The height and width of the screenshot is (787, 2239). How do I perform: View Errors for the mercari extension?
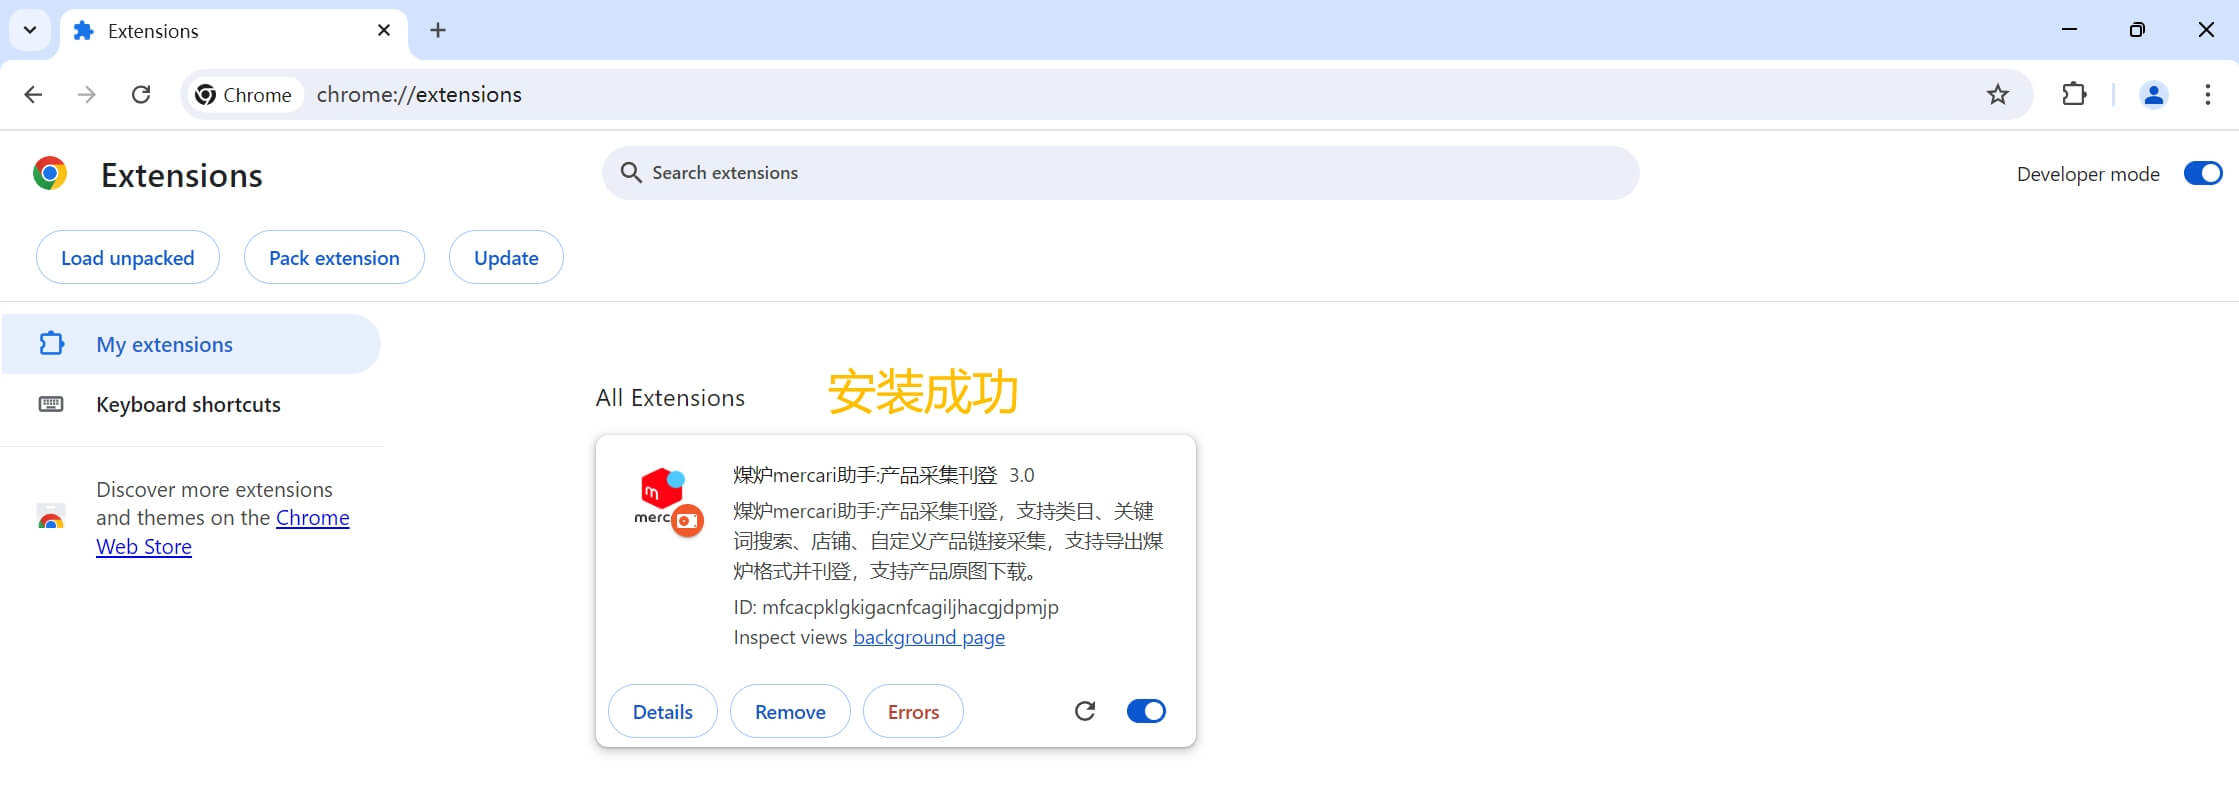pos(913,711)
